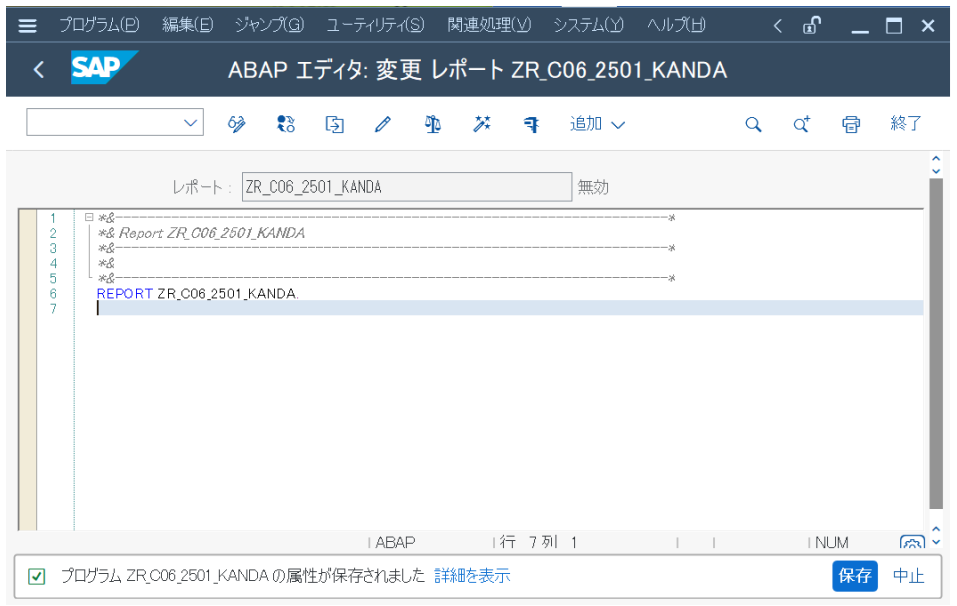Open the プログラム(P) menu

coord(99,25)
